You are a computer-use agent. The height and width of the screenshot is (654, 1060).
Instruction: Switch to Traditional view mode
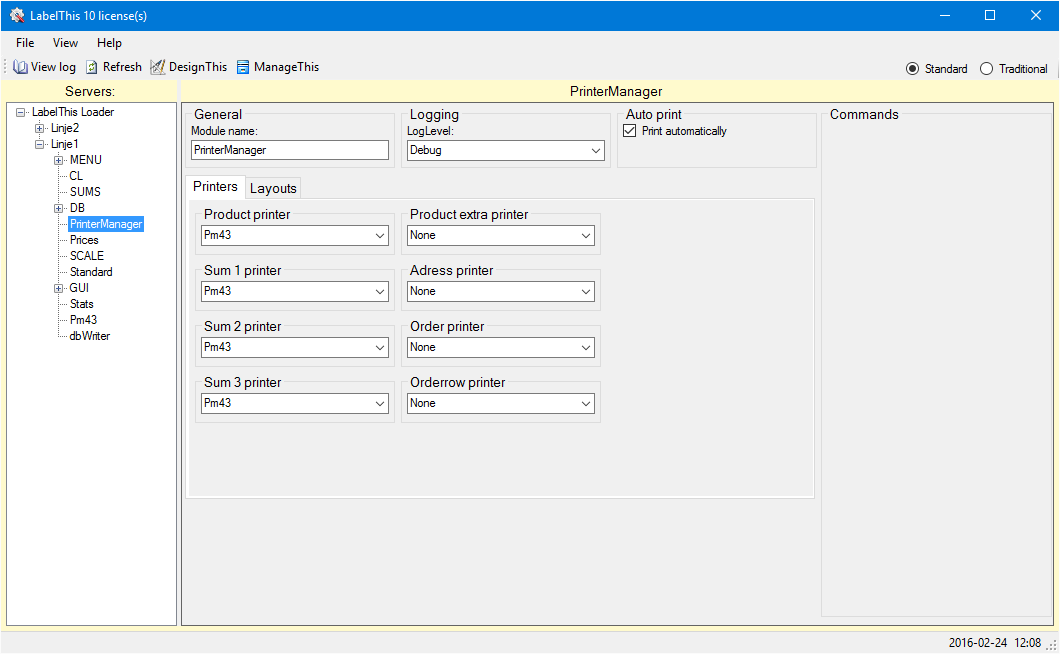pyautogui.click(x=986, y=69)
